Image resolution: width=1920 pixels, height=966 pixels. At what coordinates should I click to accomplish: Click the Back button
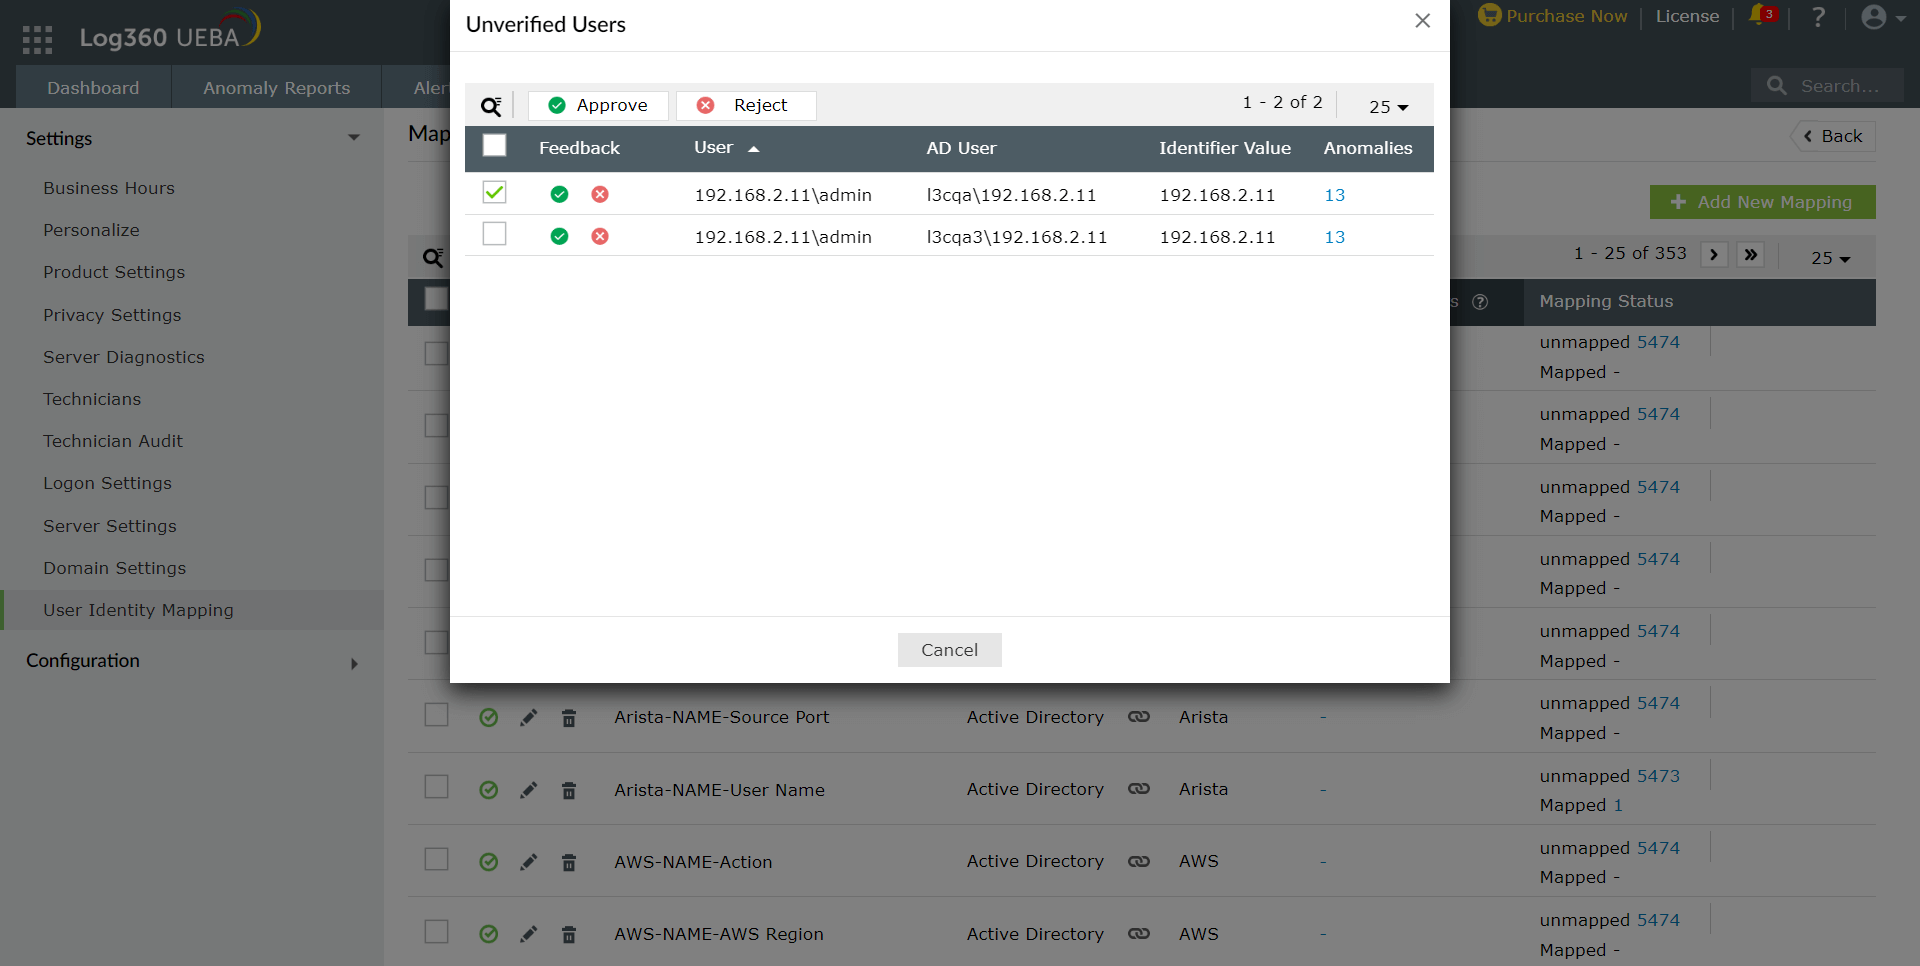[1833, 136]
